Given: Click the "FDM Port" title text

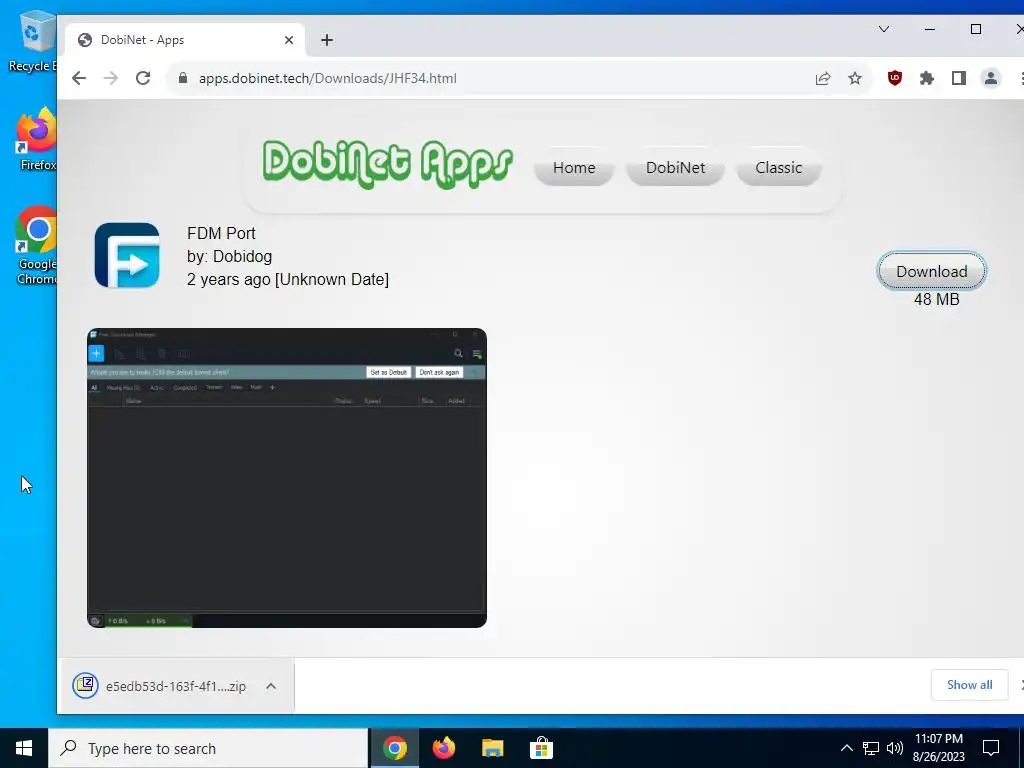Looking at the screenshot, I should [221, 233].
